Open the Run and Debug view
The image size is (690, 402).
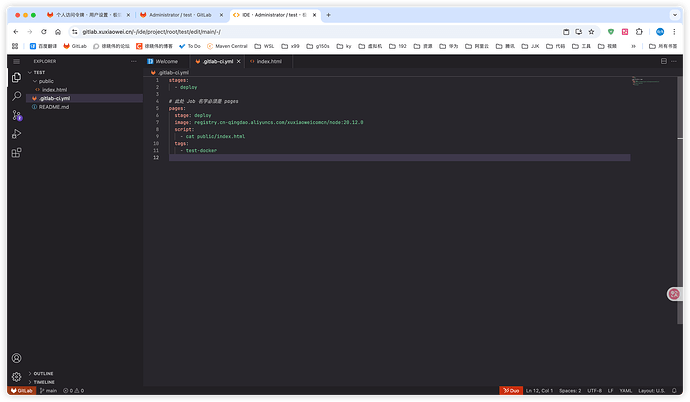pos(16,134)
